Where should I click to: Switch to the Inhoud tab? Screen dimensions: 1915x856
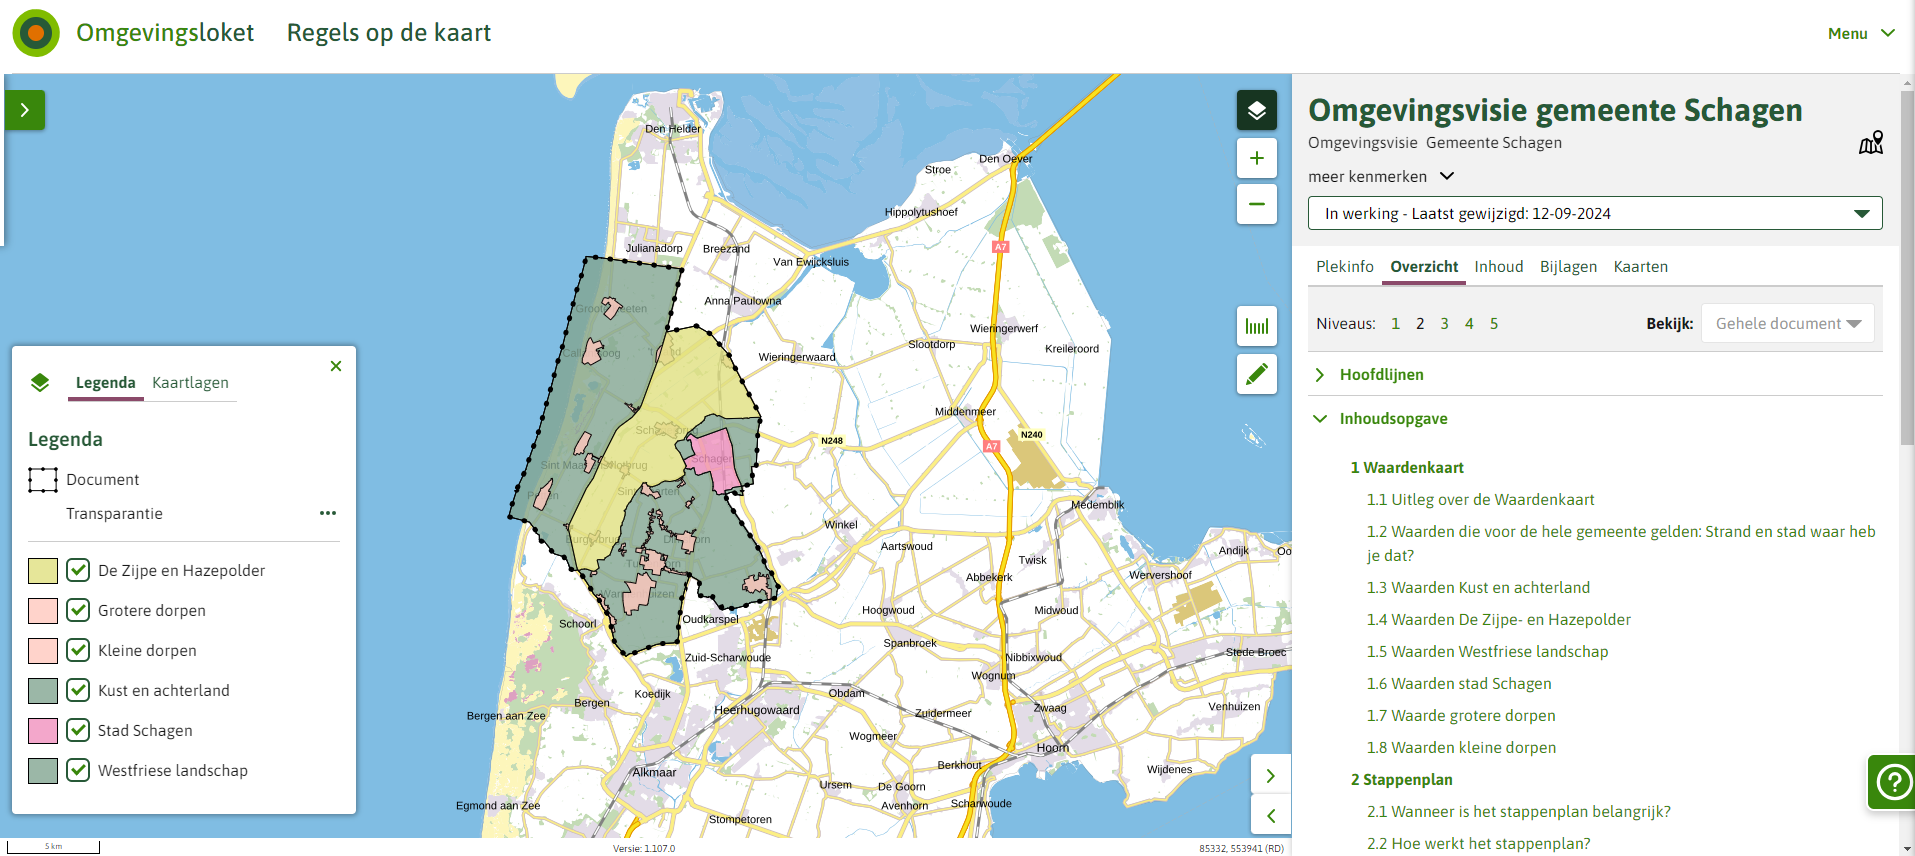pos(1498,266)
